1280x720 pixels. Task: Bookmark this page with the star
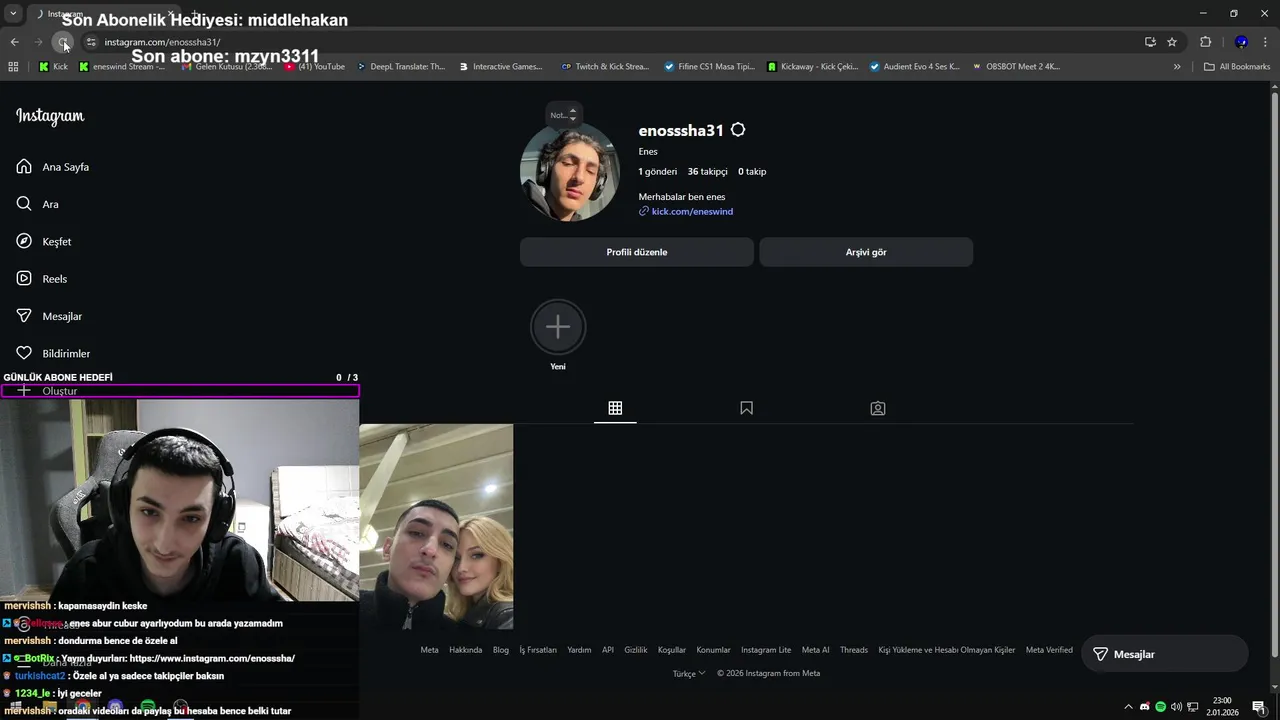[x=1172, y=42]
